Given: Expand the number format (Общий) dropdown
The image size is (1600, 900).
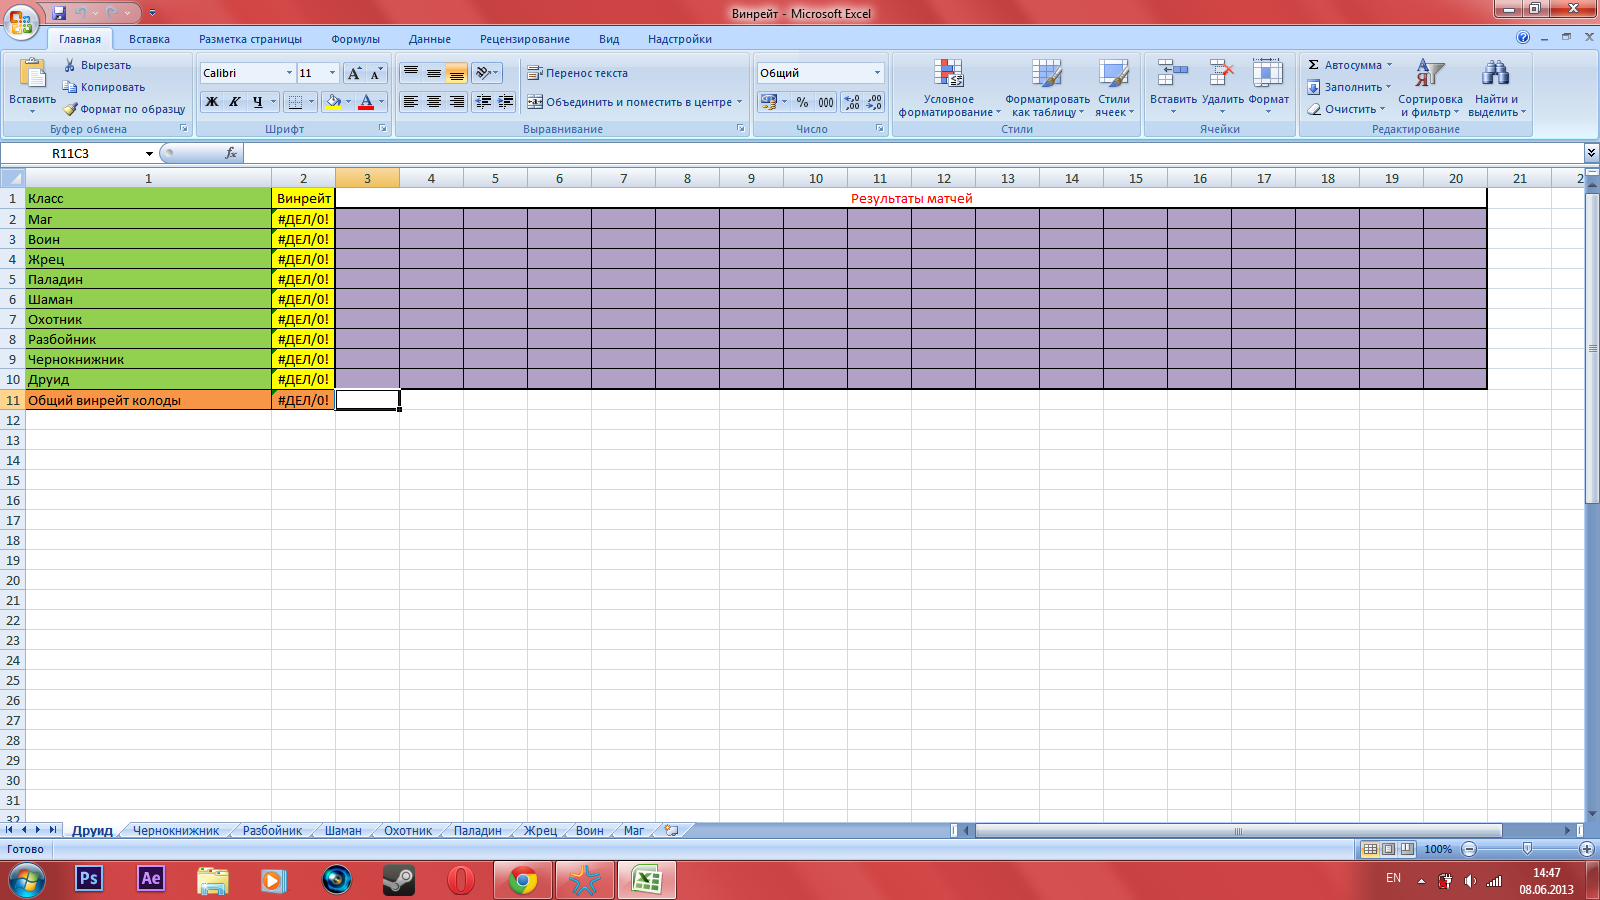Looking at the screenshot, I should 877,73.
